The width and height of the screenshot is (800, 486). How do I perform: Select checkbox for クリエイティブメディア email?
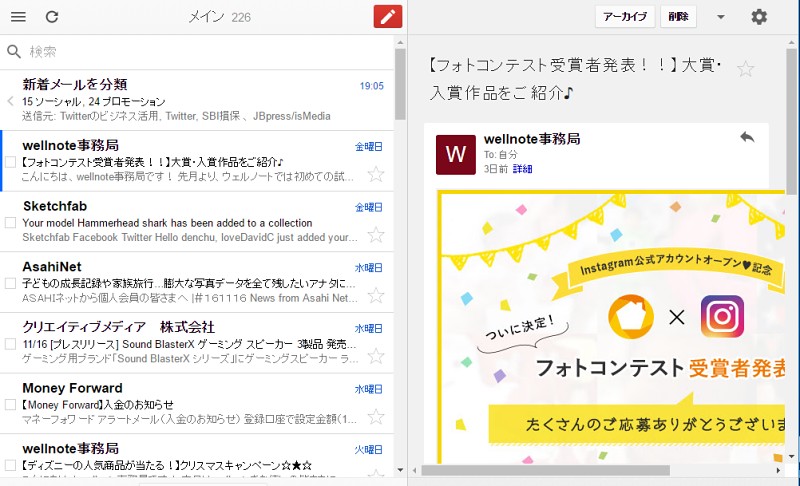click(10, 344)
